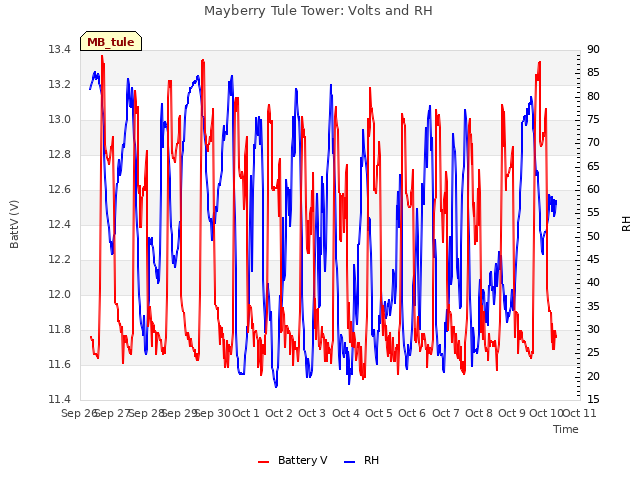Click the 30 tick on the RH axis

[593, 329]
